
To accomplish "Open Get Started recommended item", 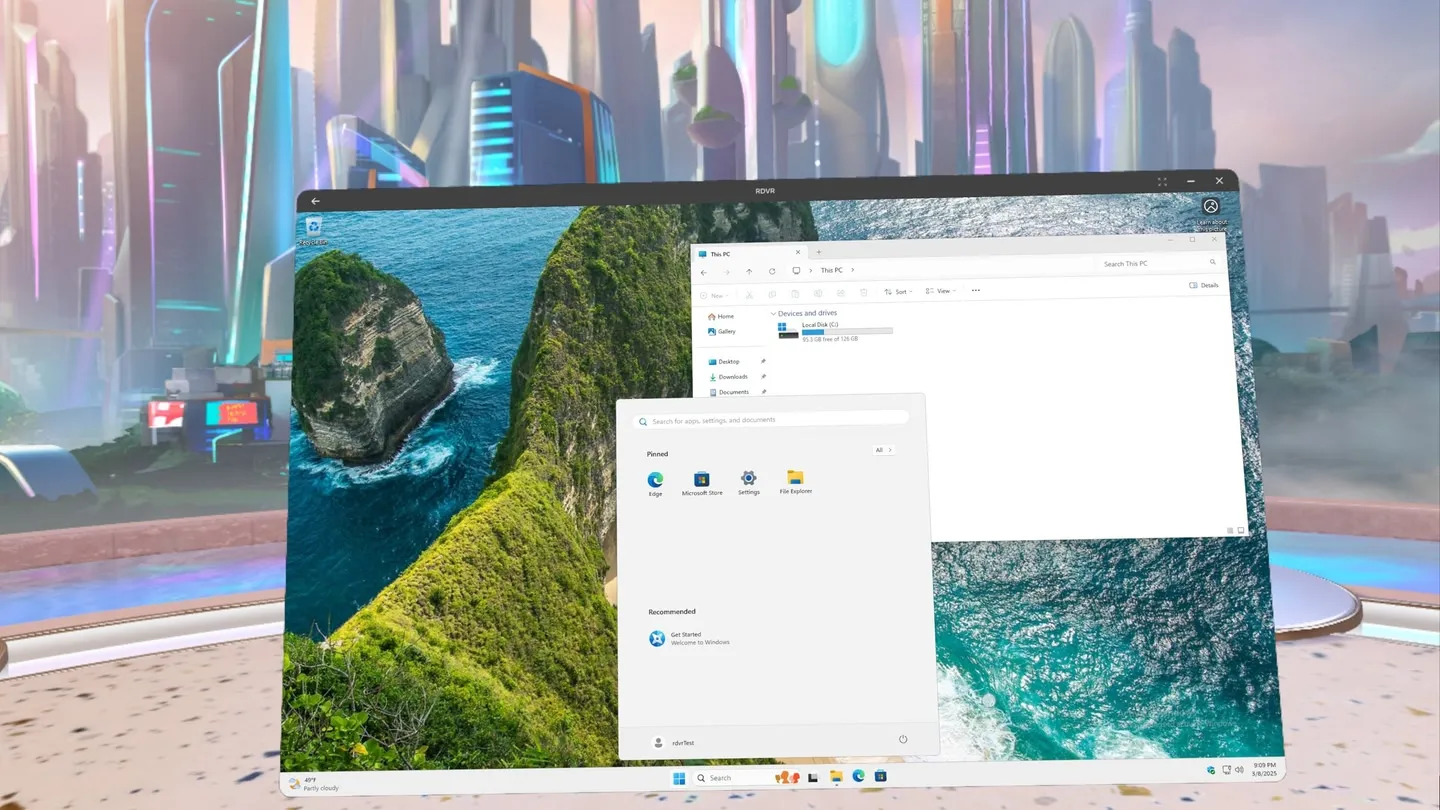I will click(686, 638).
